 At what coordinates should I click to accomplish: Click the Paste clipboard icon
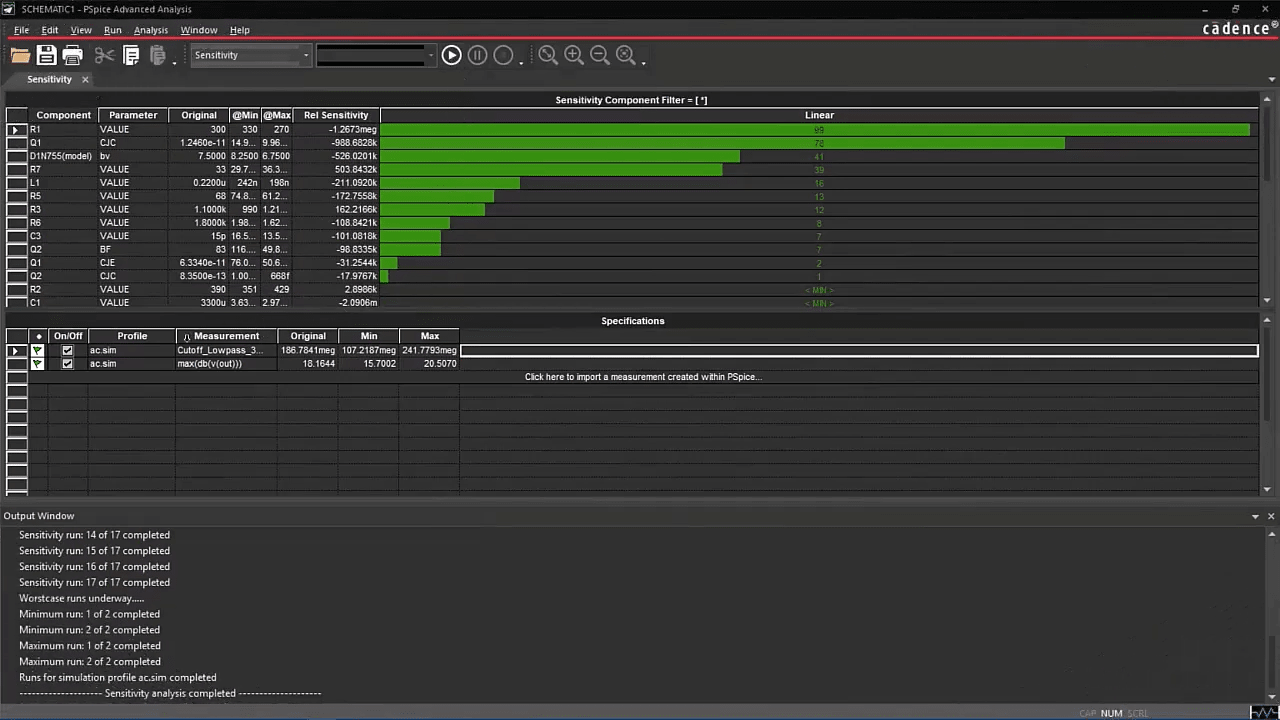click(157, 56)
